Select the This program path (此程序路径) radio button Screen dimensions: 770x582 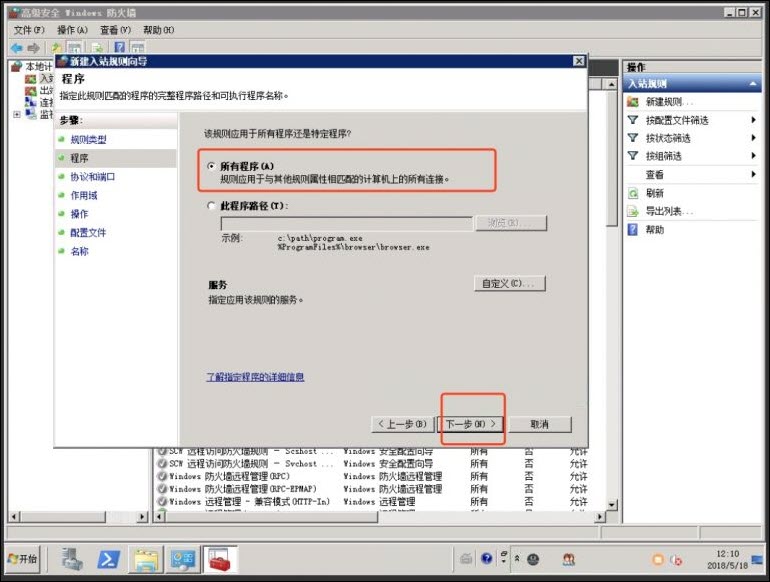[x=211, y=205]
